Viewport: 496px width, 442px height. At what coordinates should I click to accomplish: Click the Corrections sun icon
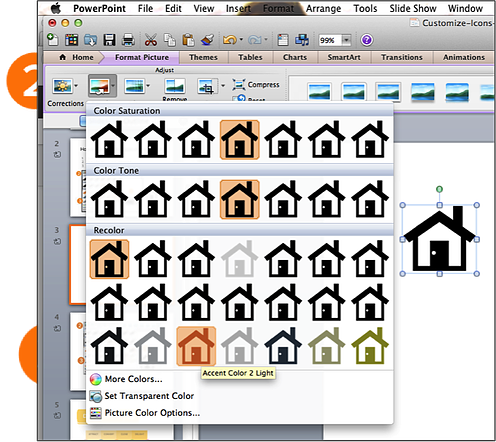62,86
